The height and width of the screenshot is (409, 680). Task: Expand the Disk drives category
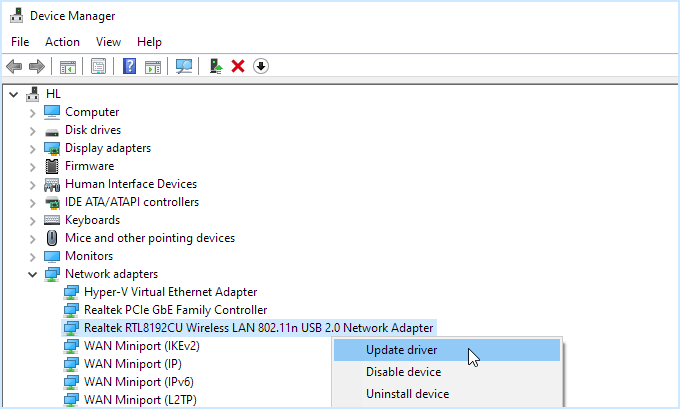33,131
